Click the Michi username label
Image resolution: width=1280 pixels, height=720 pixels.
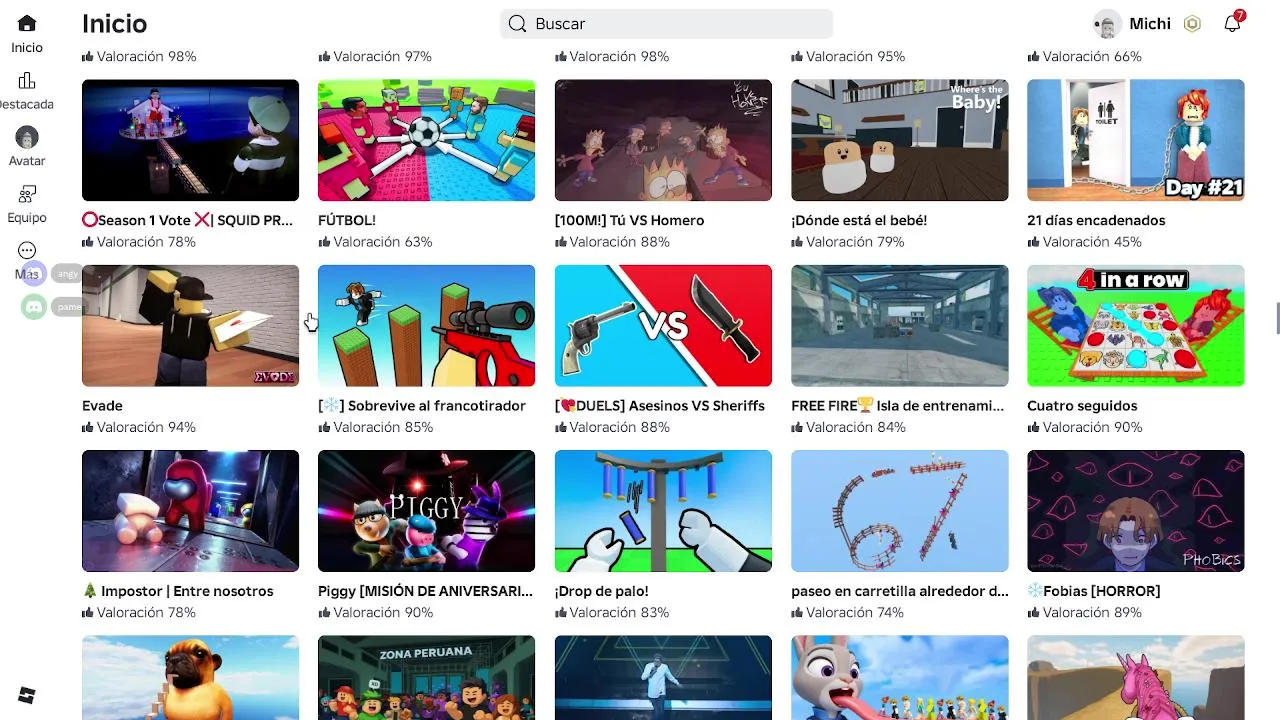coord(1150,24)
